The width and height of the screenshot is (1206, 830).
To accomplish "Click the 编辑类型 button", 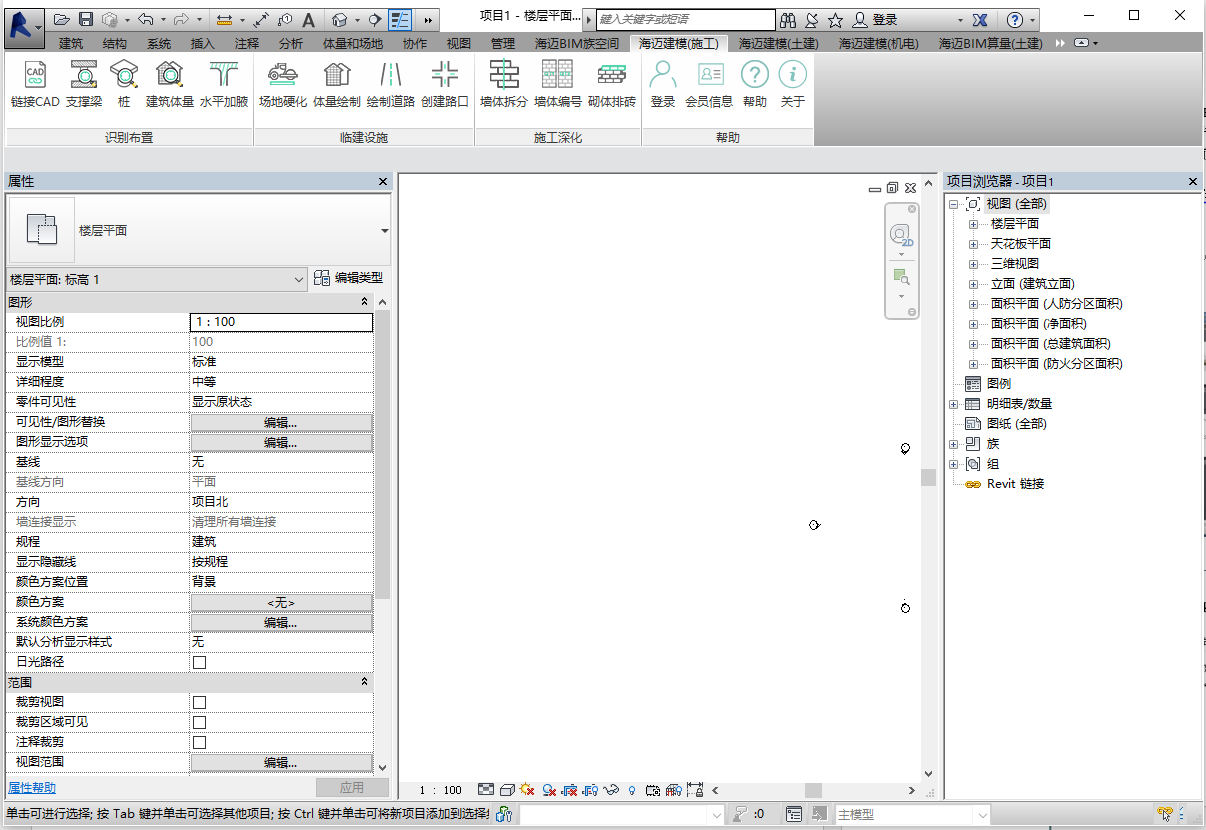I will coord(347,279).
